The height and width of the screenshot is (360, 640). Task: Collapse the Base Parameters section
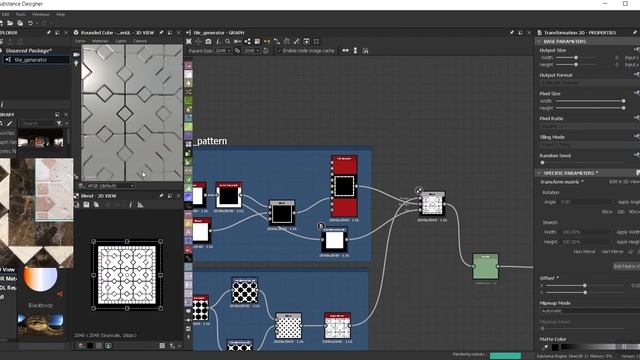click(539, 41)
